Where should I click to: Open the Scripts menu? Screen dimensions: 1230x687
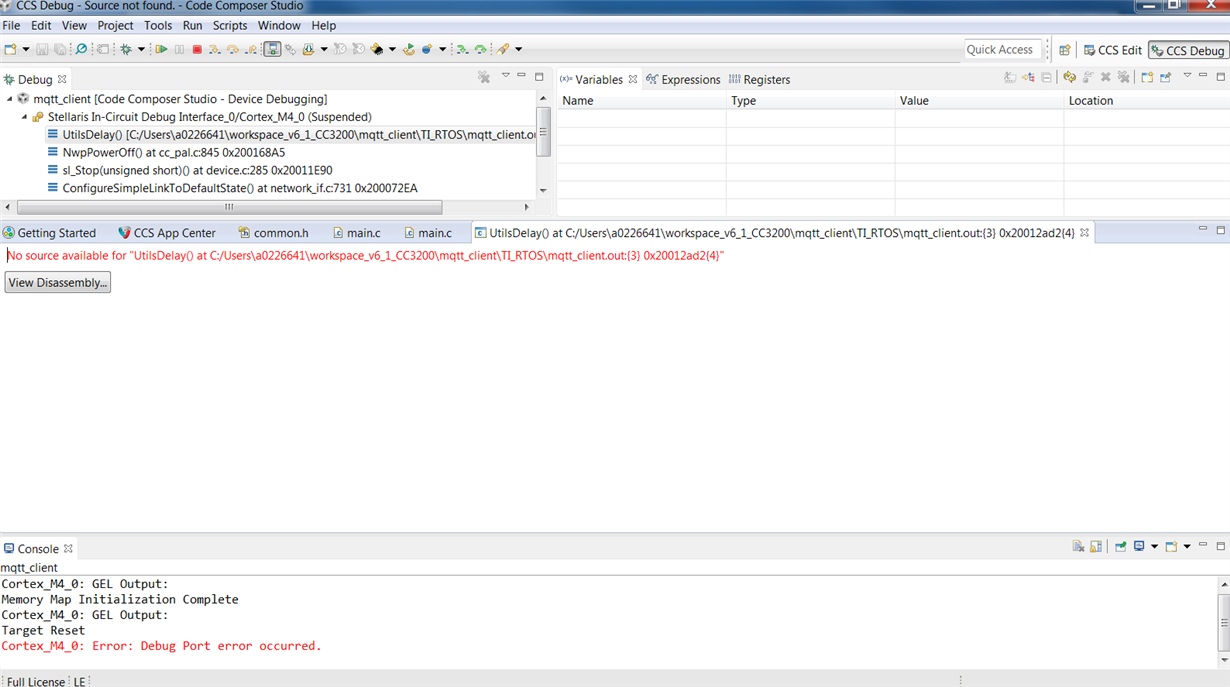(x=229, y=25)
